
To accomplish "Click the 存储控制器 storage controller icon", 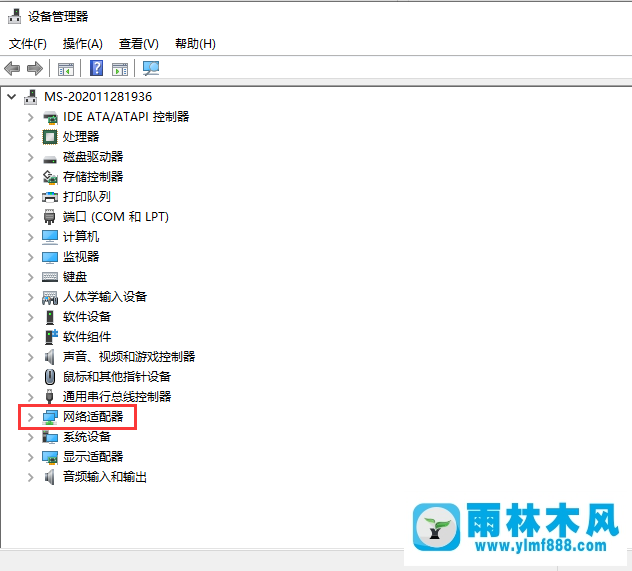I will pyautogui.click(x=50, y=177).
